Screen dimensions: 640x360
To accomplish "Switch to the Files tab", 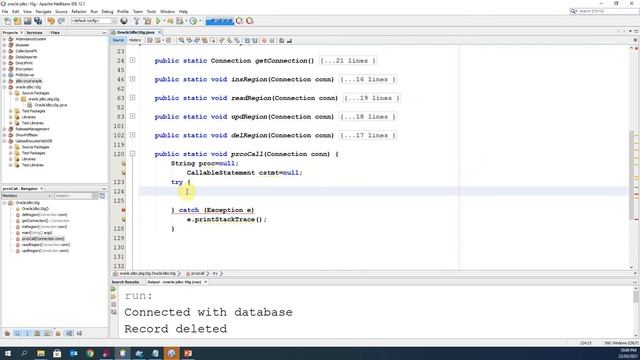I will [x=55, y=33].
